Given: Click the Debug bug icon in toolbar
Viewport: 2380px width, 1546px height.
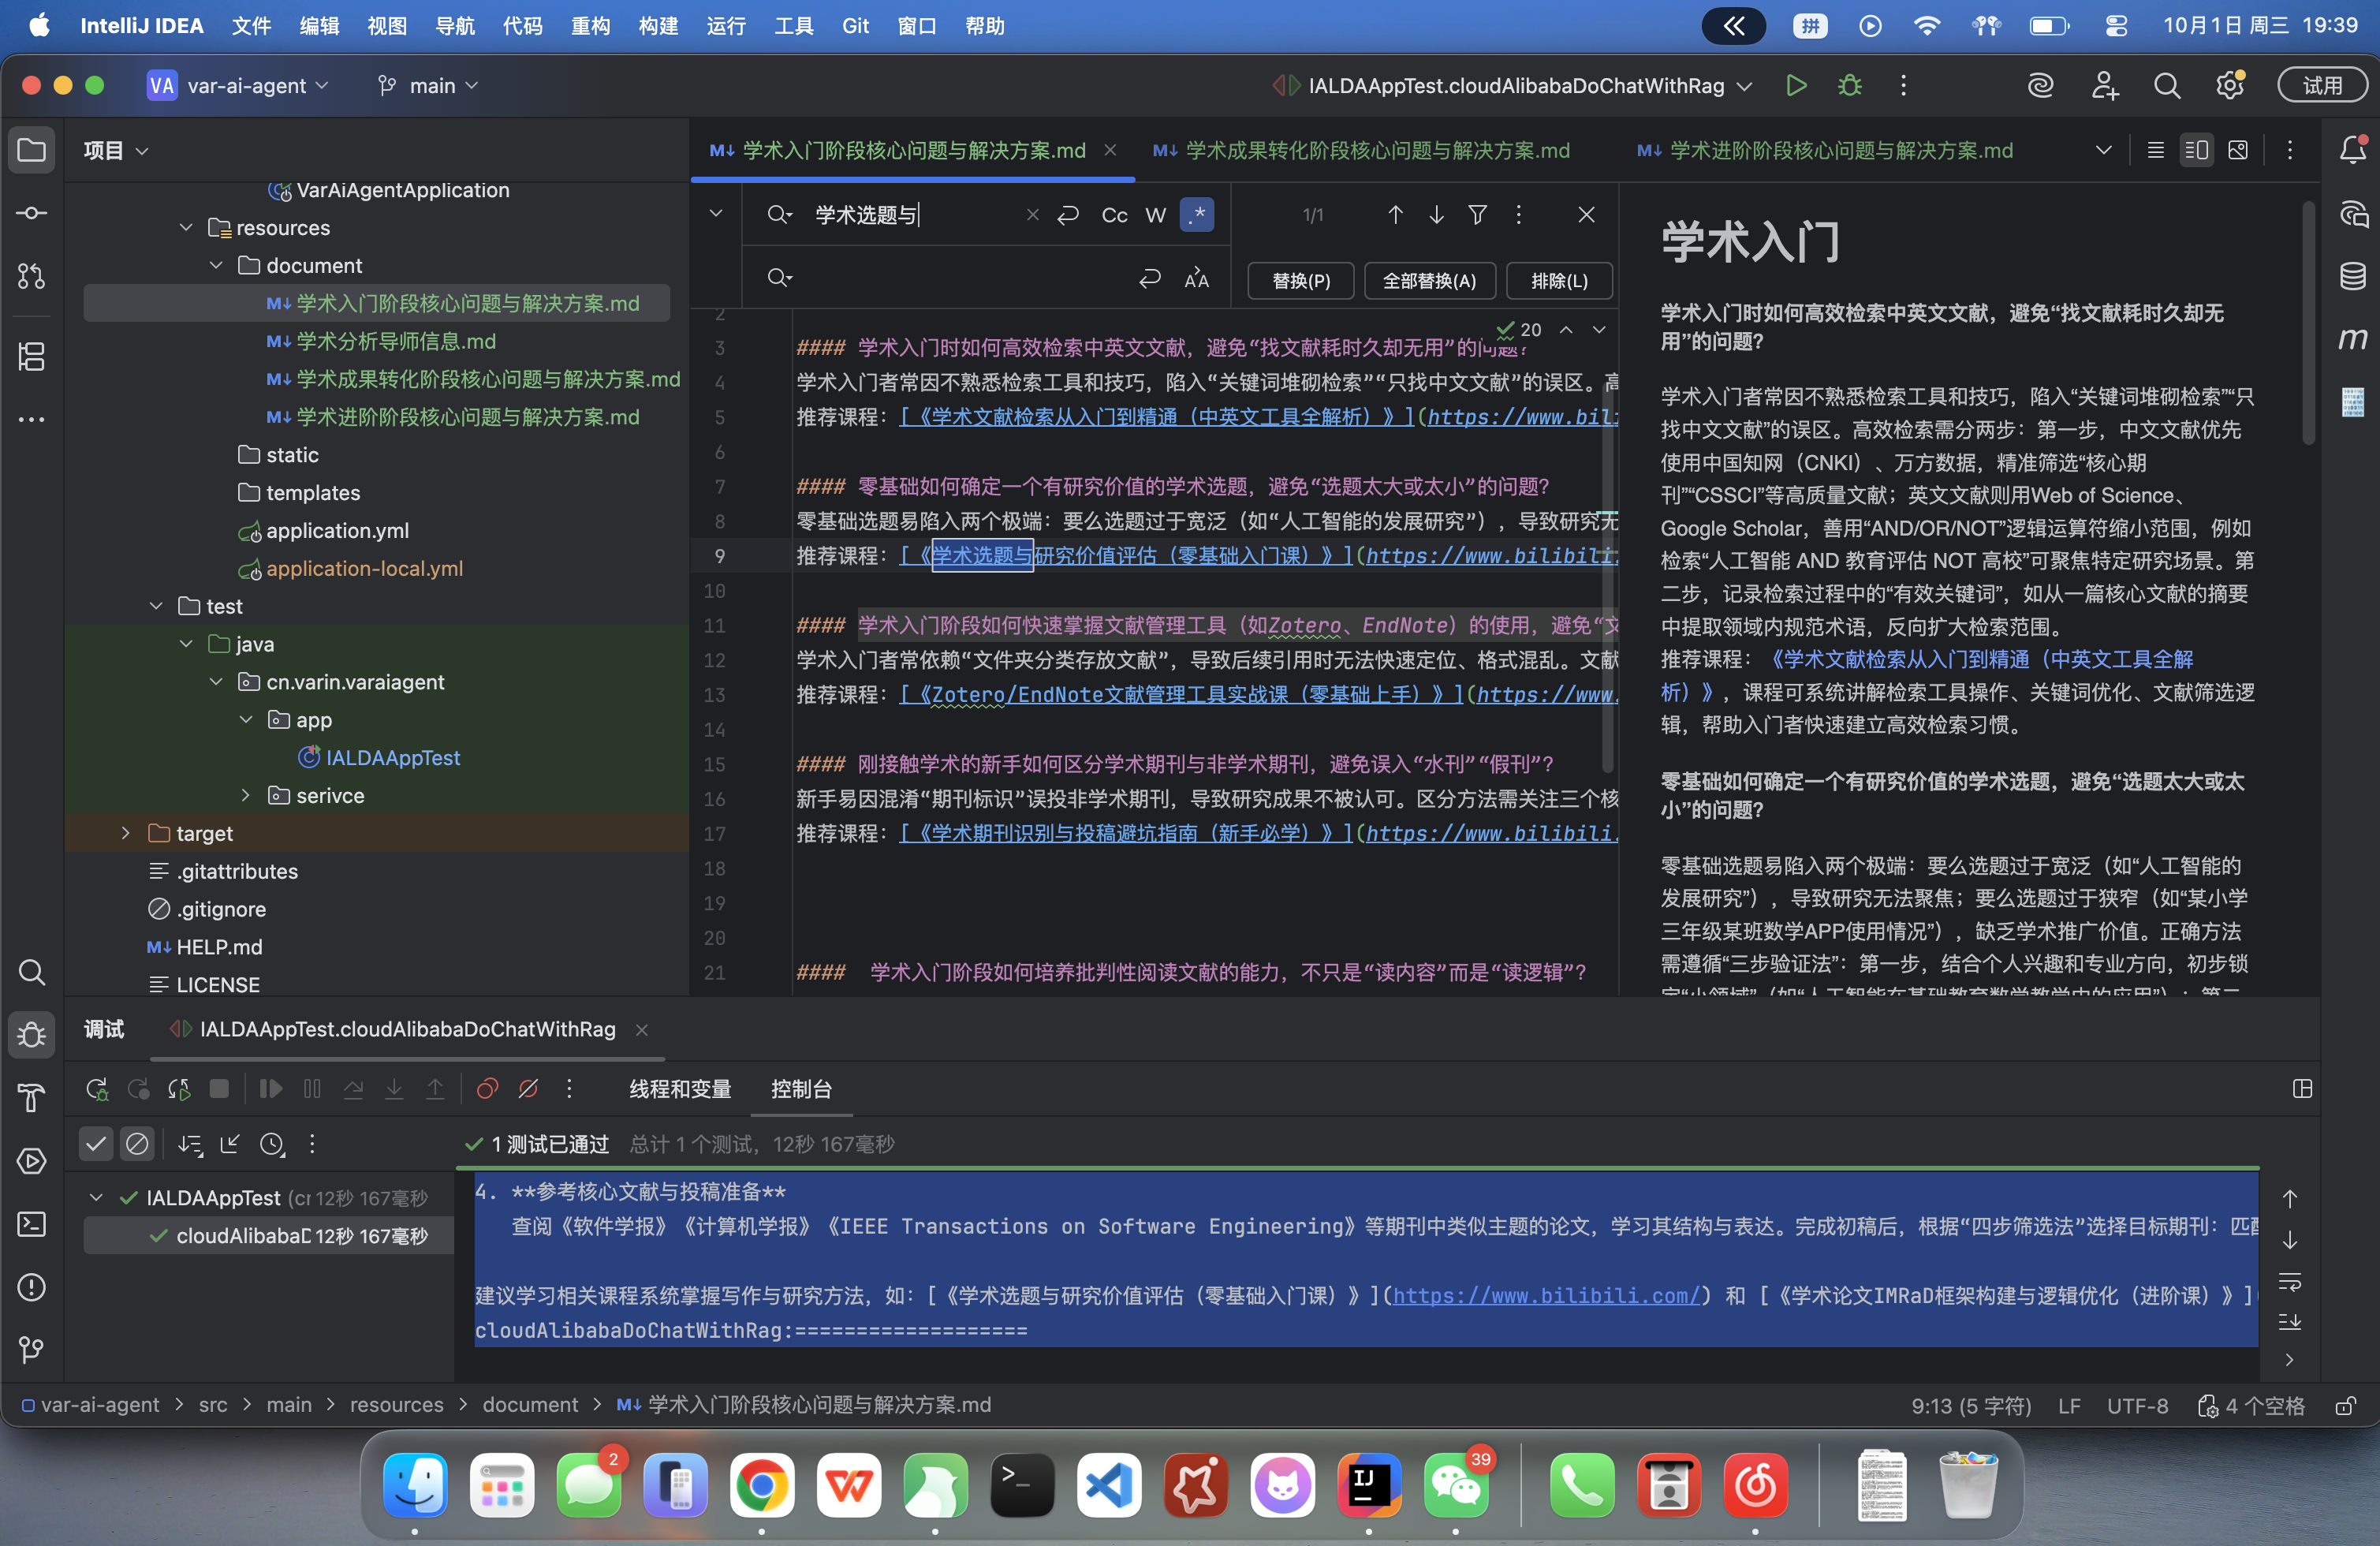Looking at the screenshot, I should [1849, 86].
